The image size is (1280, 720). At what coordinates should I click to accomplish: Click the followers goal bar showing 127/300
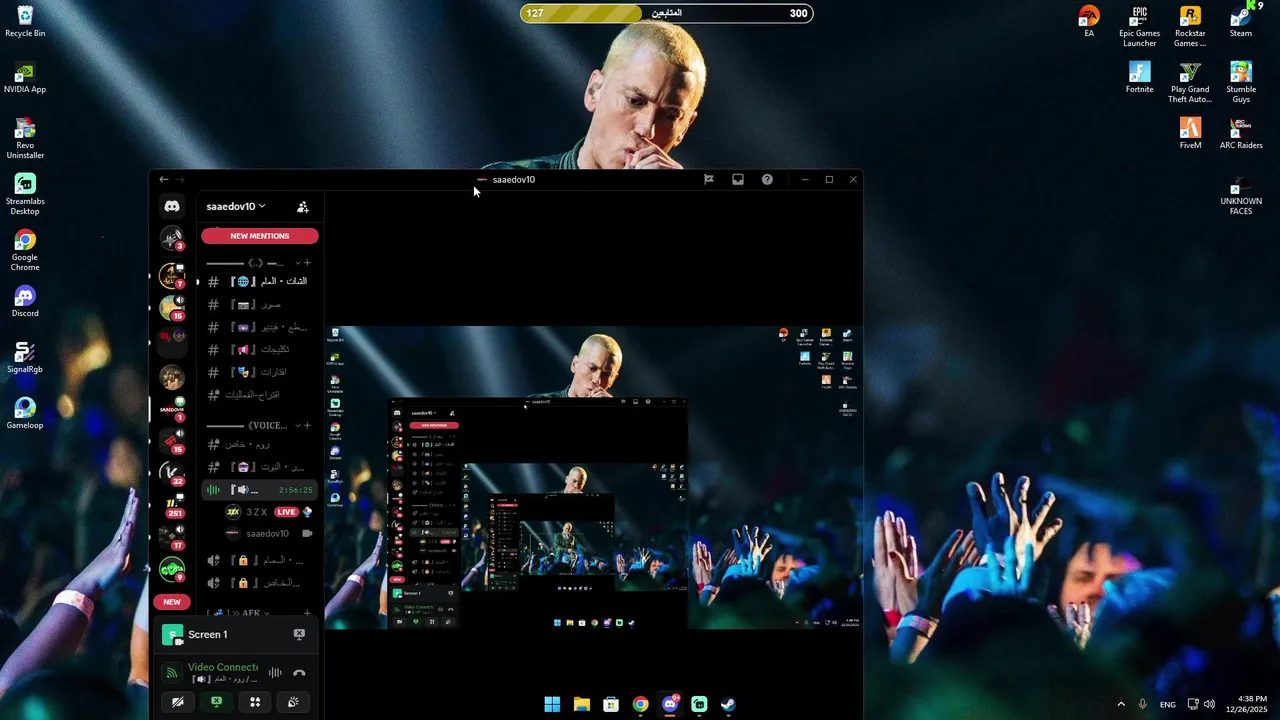click(667, 13)
